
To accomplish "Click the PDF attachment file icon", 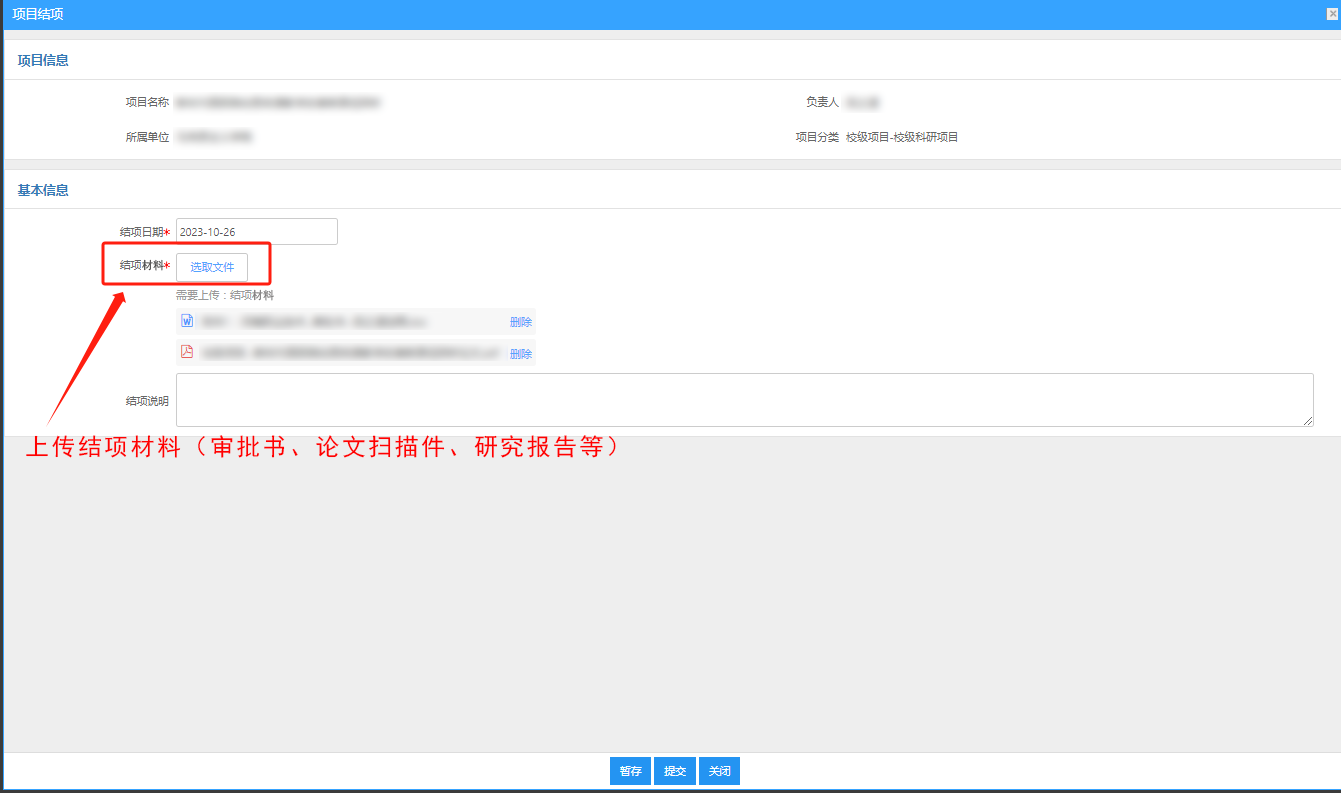I will pyautogui.click(x=186, y=352).
